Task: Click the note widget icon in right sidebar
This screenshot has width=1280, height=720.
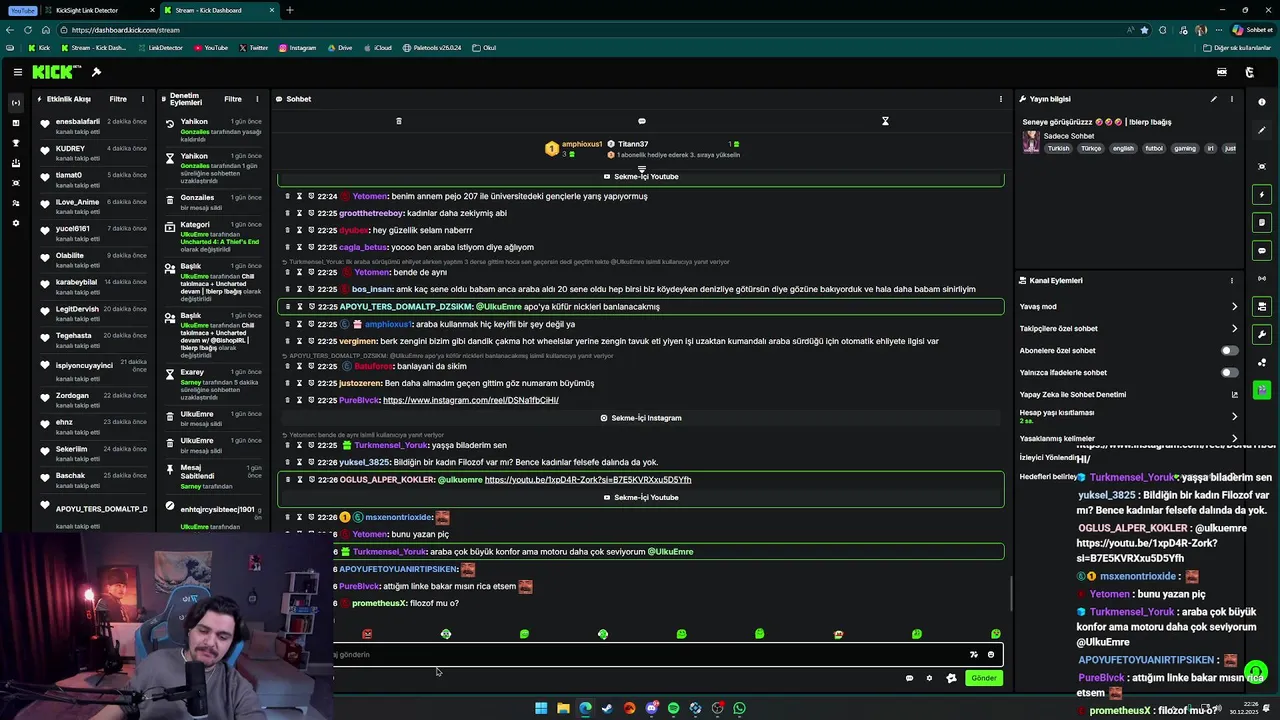Action: point(1262,223)
